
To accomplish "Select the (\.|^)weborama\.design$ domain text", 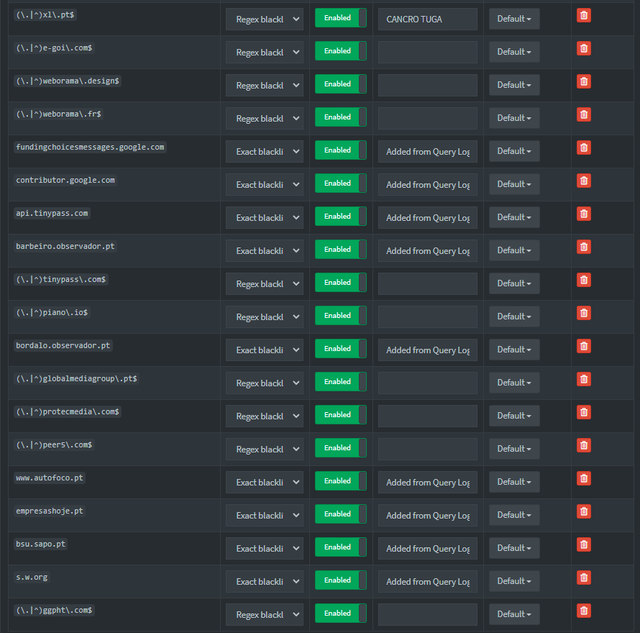I will pyautogui.click(x=67, y=81).
